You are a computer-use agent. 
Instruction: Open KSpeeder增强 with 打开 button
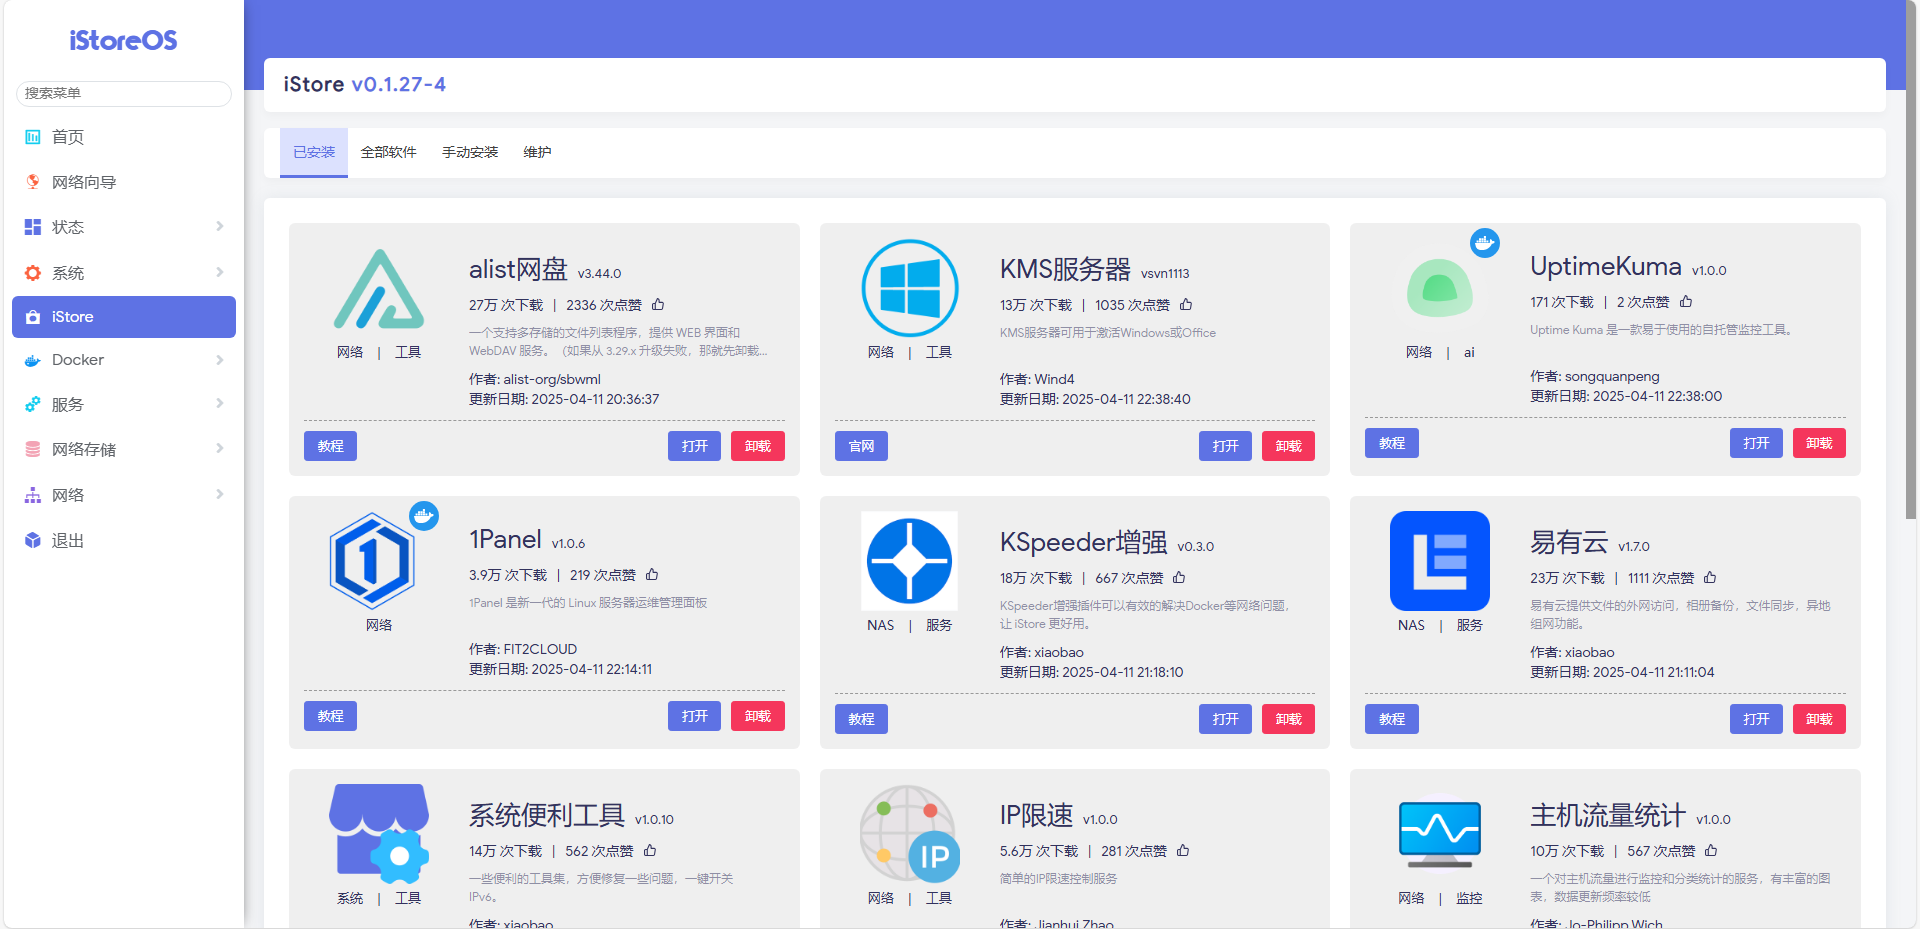[x=1225, y=719]
